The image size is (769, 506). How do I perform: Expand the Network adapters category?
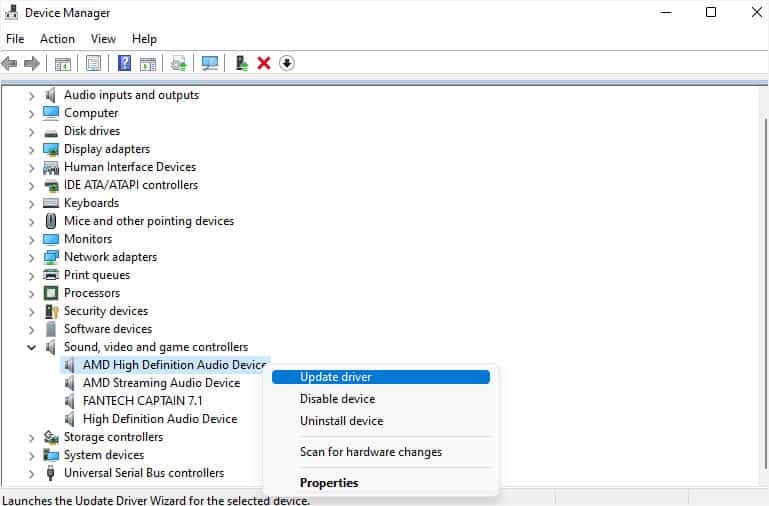point(31,258)
